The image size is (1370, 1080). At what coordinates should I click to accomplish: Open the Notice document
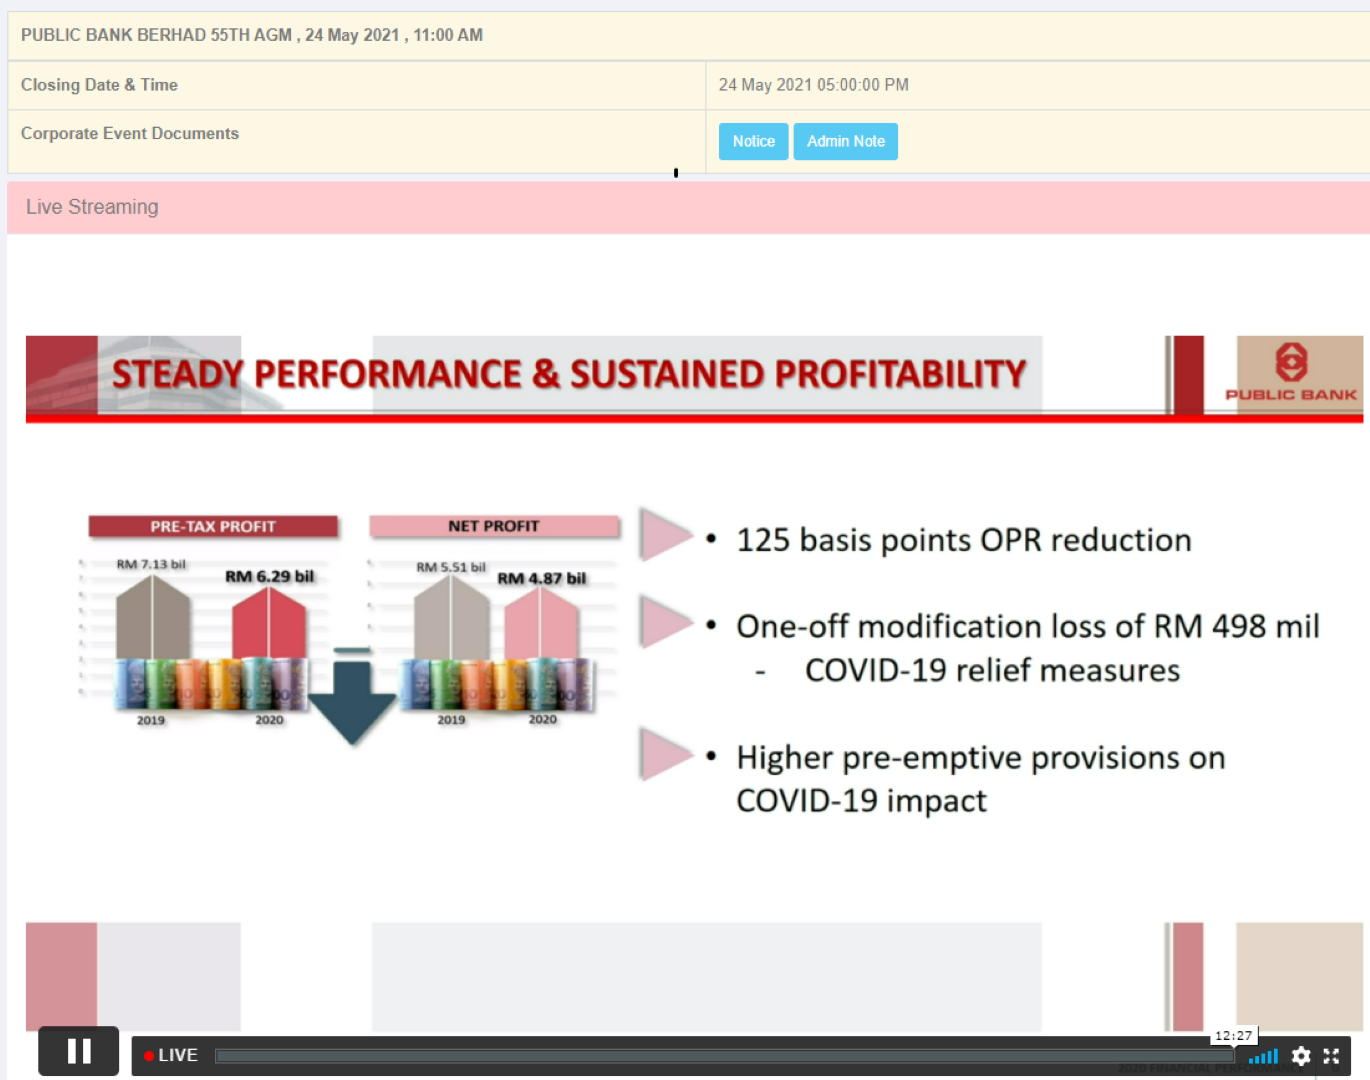(753, 141)
